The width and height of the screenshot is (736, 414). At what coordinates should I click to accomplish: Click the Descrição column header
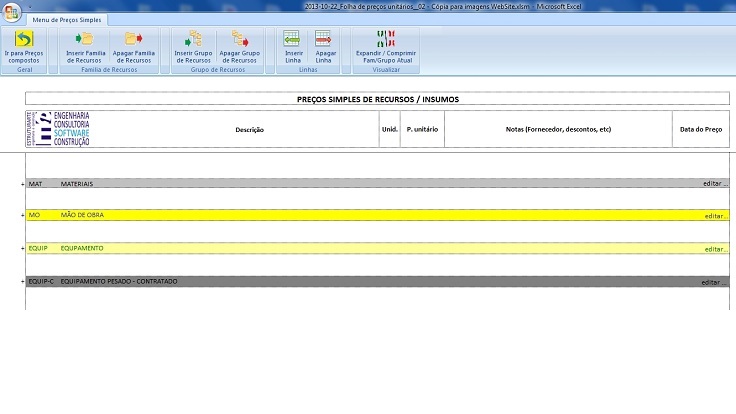click(249, 130)
